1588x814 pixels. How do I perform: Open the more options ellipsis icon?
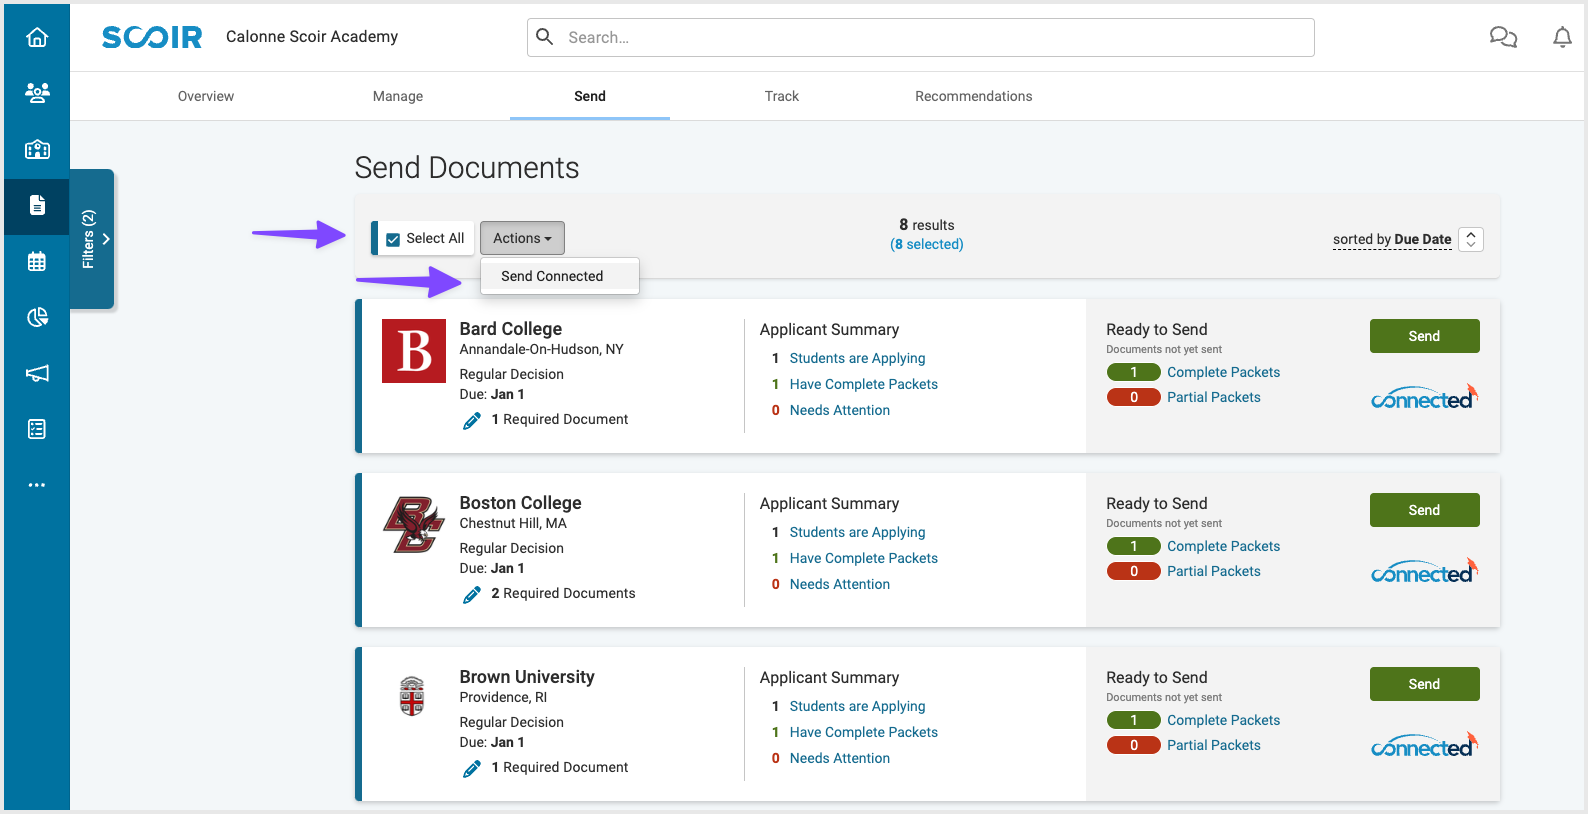point(37,485)
